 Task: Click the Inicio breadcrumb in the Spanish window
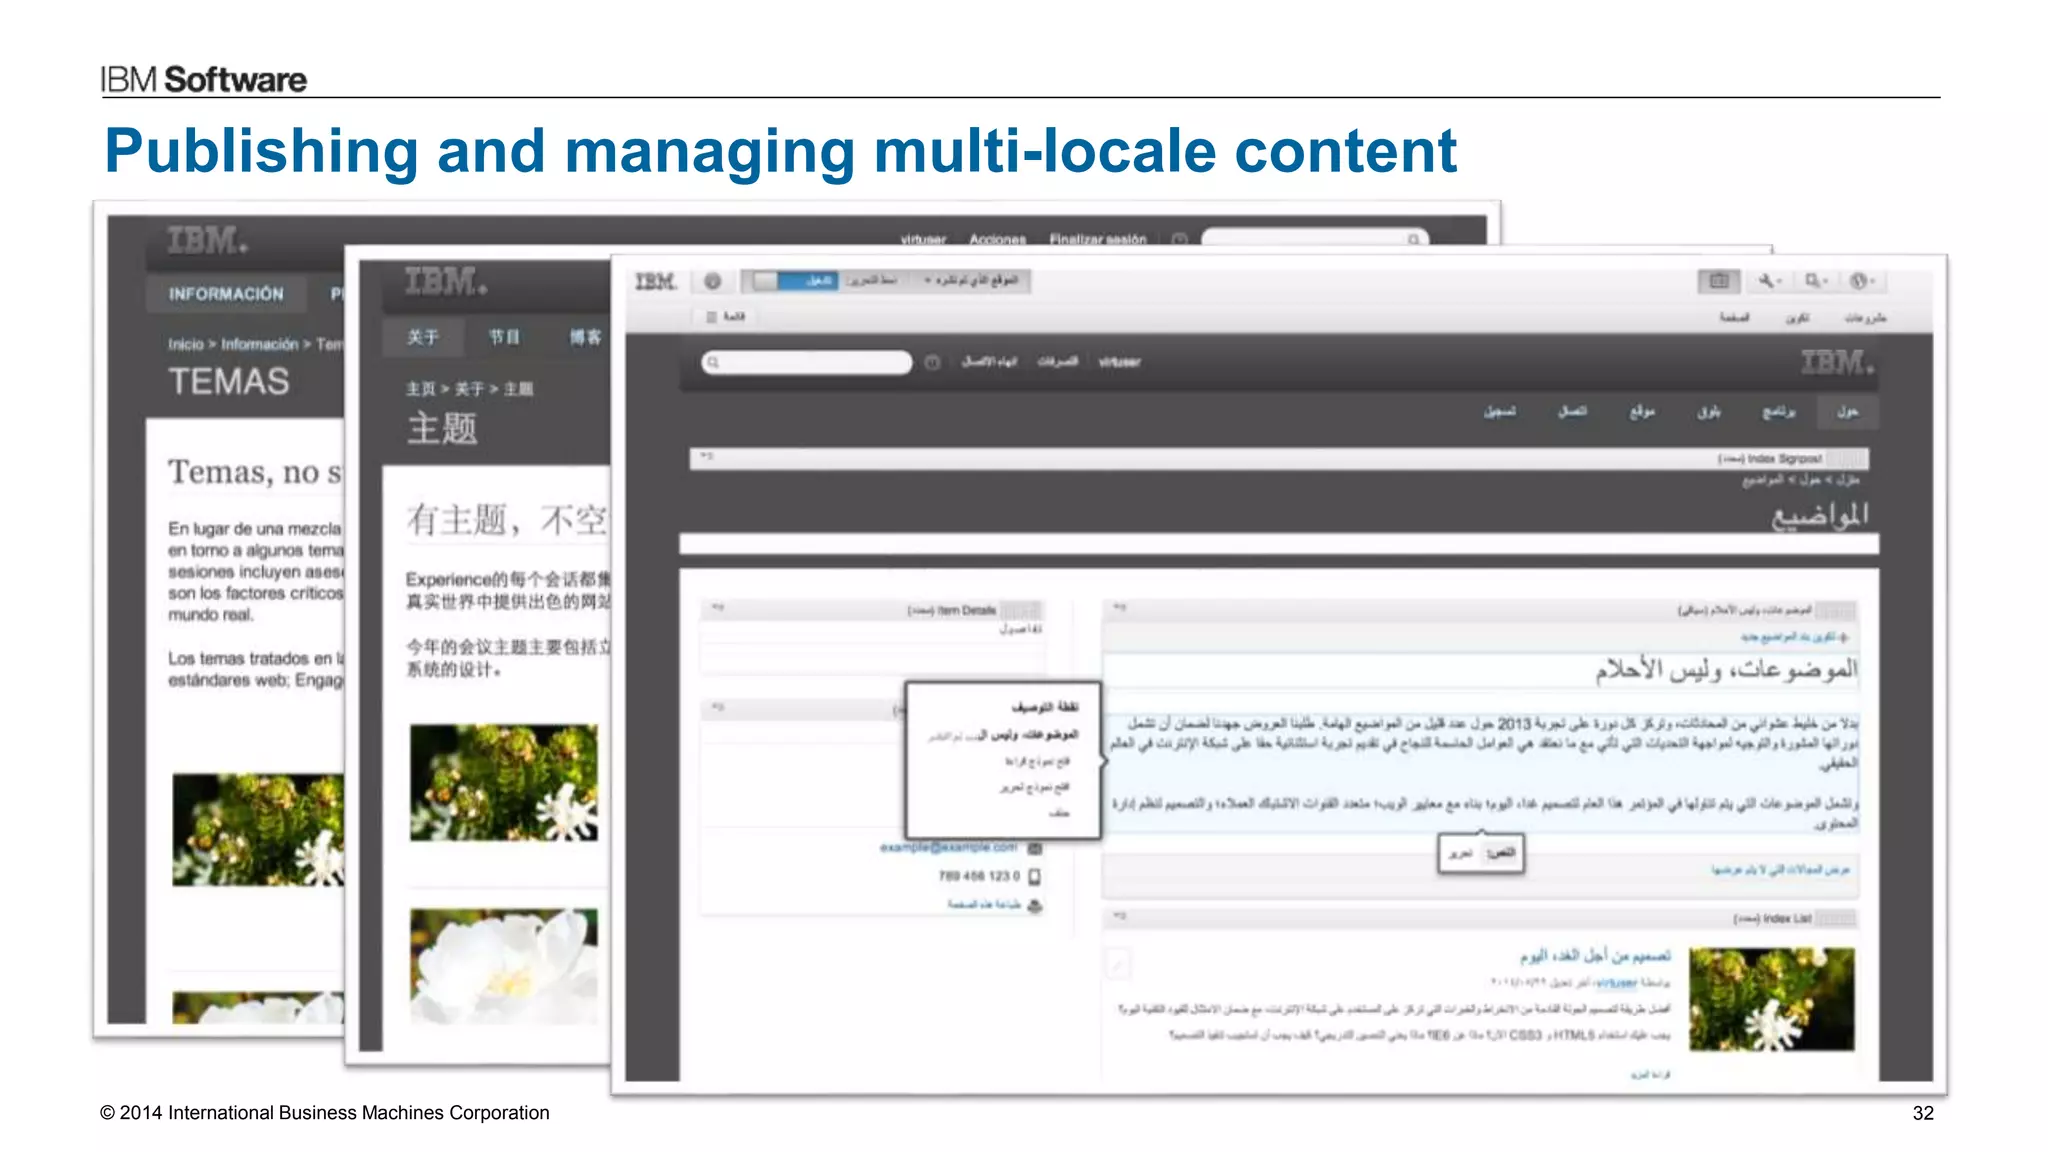coord(185,345)
